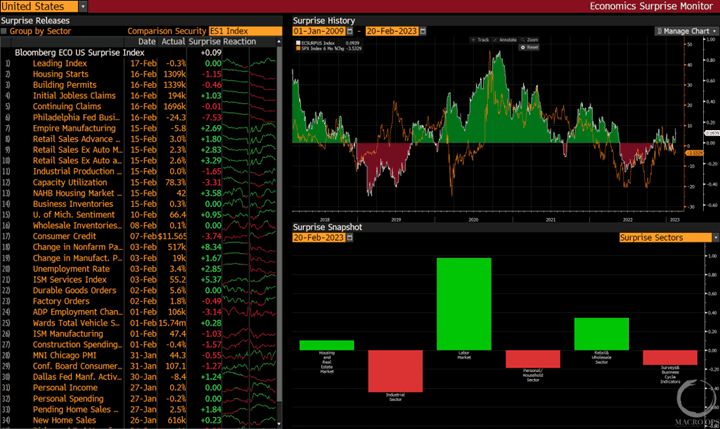The height and width of the screenshot is (429, 720).
Task: Sort releases by Actual column
Action: pyautogui.click(x=173, y=42)
